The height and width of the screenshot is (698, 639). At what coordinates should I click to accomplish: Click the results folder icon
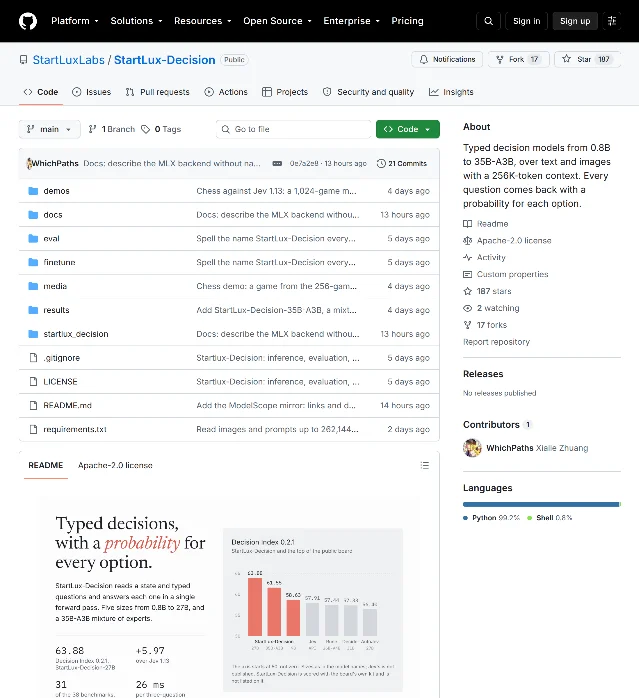tap(33, 310)
